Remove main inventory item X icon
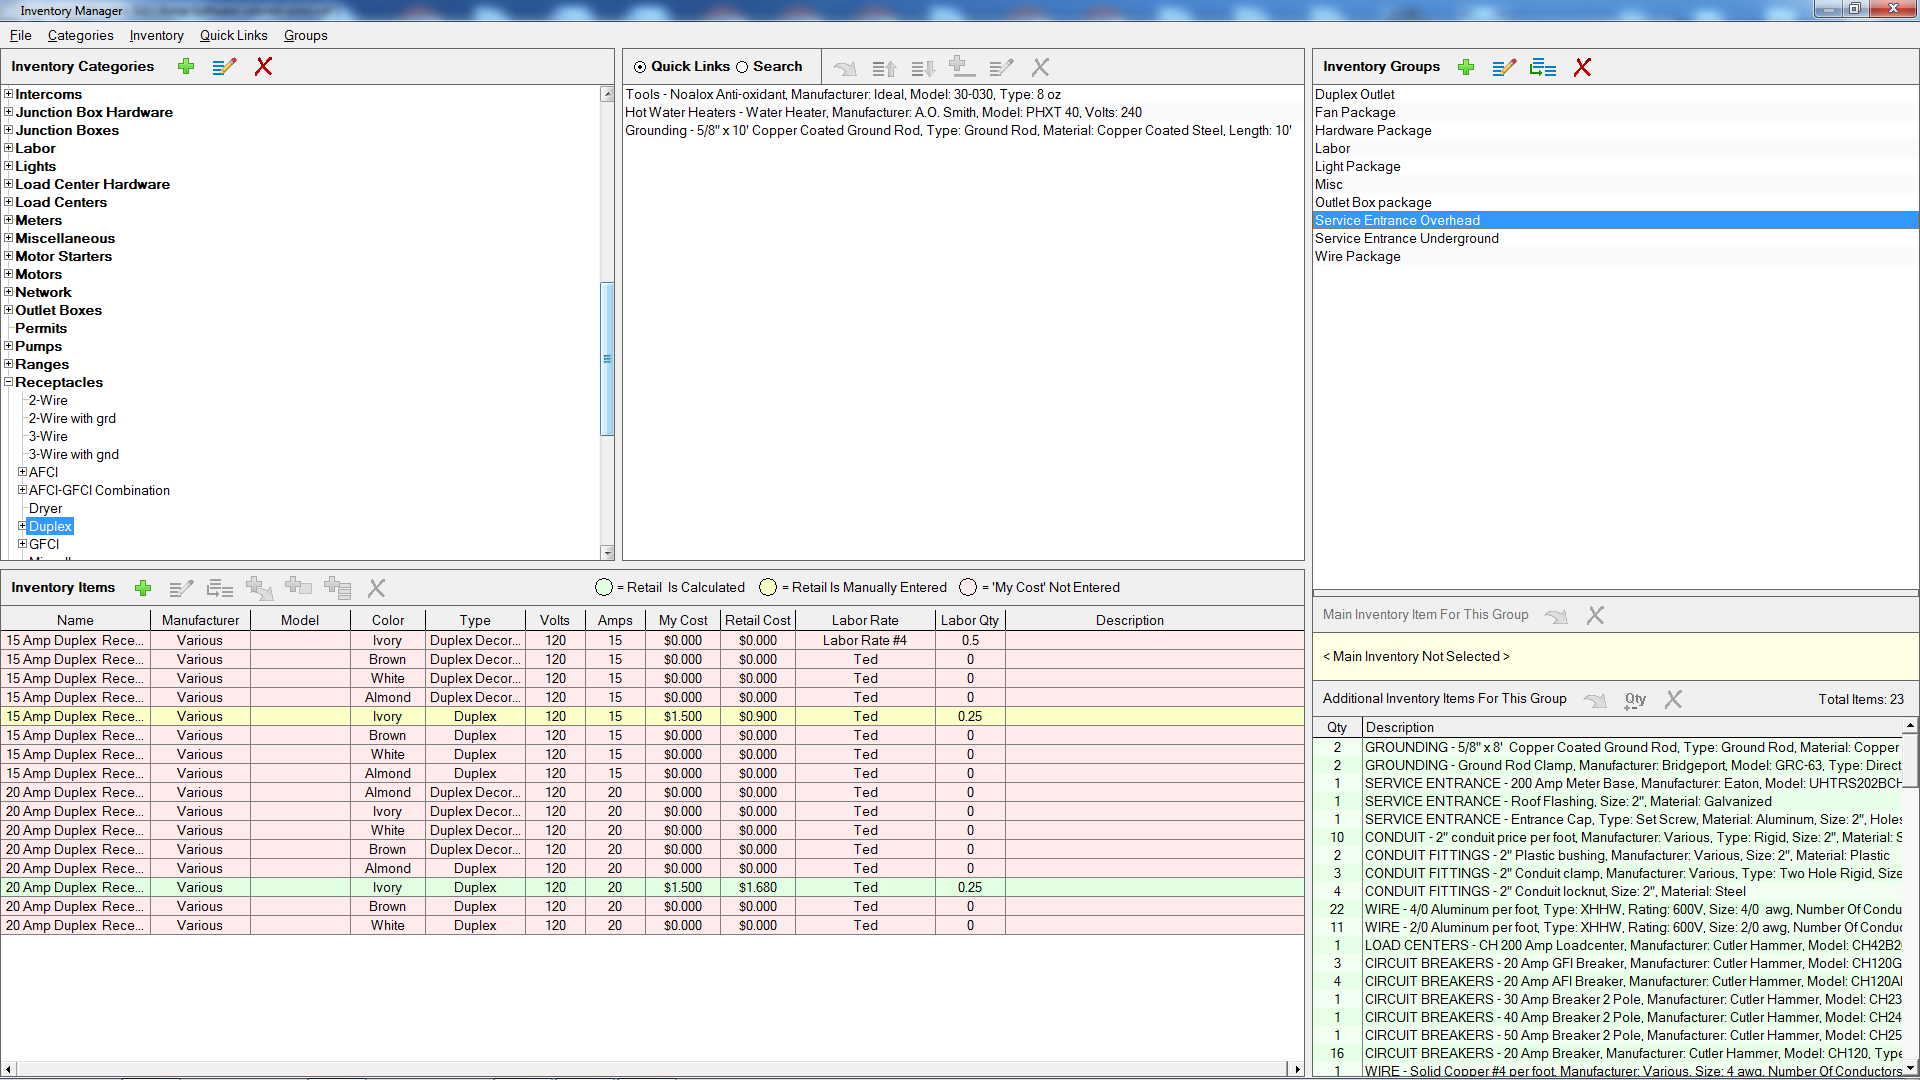 (1595, 615)
